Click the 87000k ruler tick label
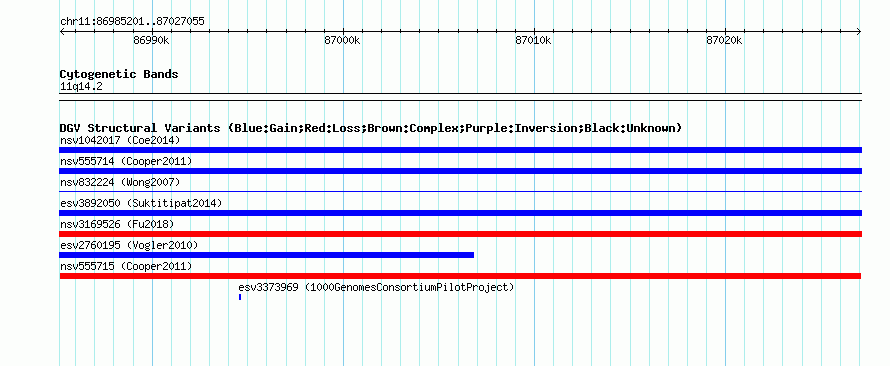 pyautogui.click(x=342, y=41)
